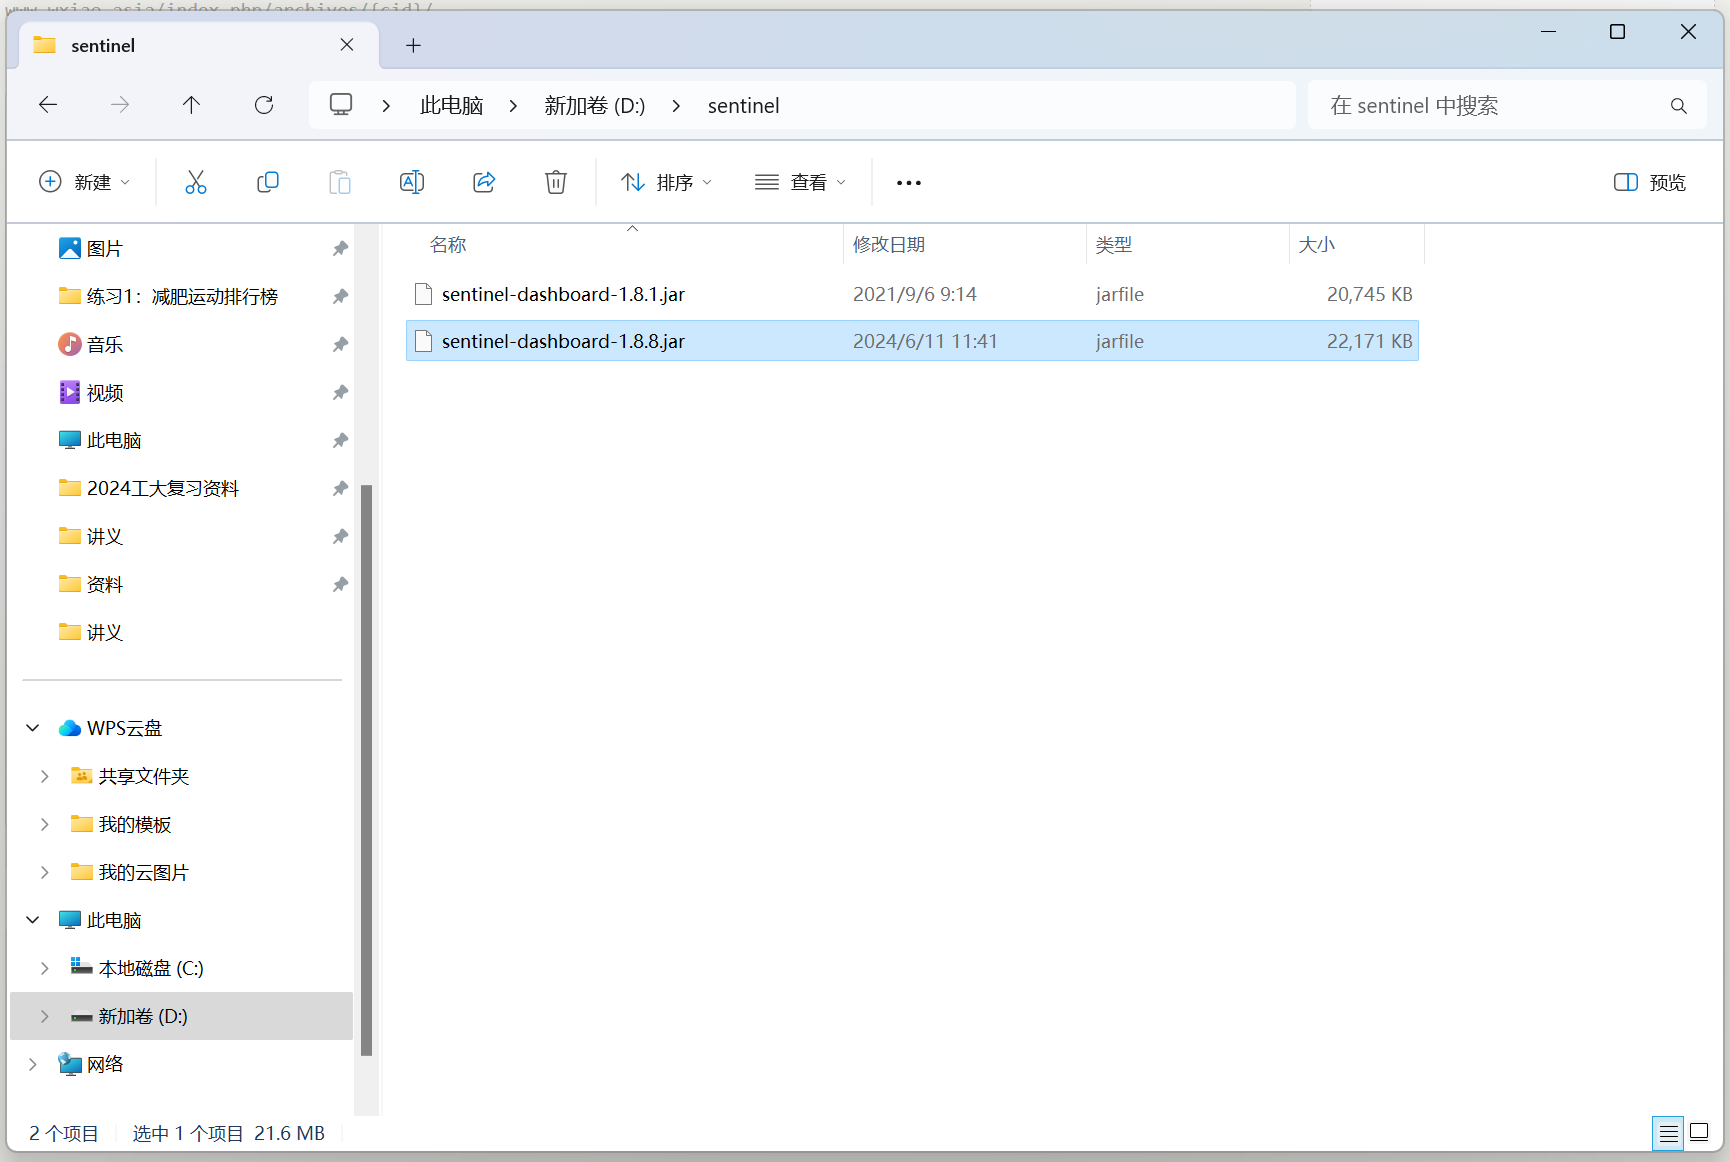Image resolution: width=1730 pixels, height=1162 pixels.
Task: Click 此电脑 in the breadcrumb
Action: [452, 106]
